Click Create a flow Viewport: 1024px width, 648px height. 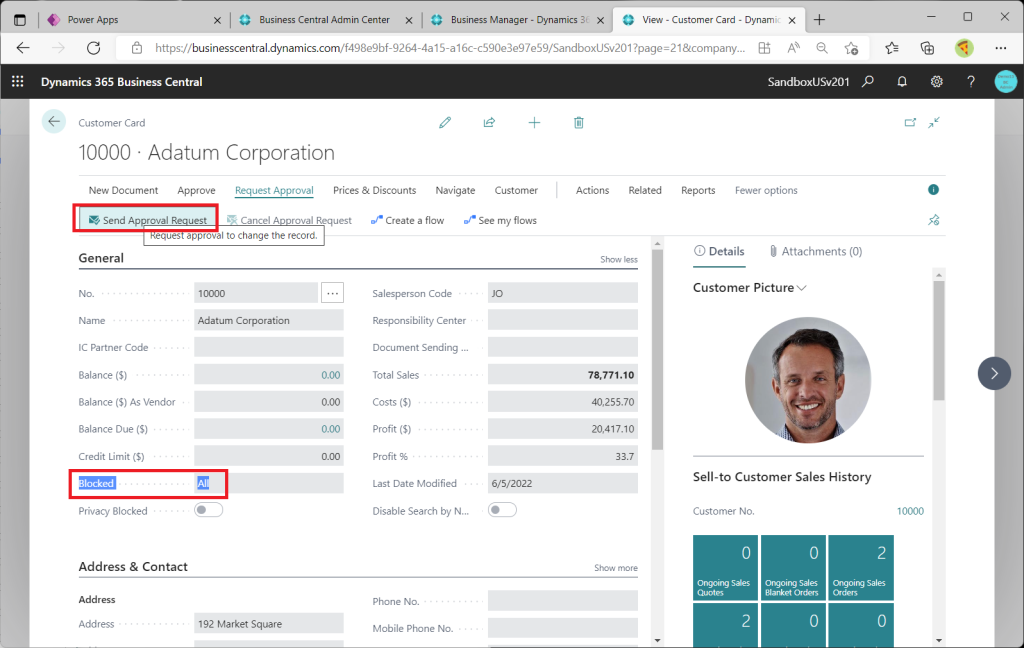point(408,220)
